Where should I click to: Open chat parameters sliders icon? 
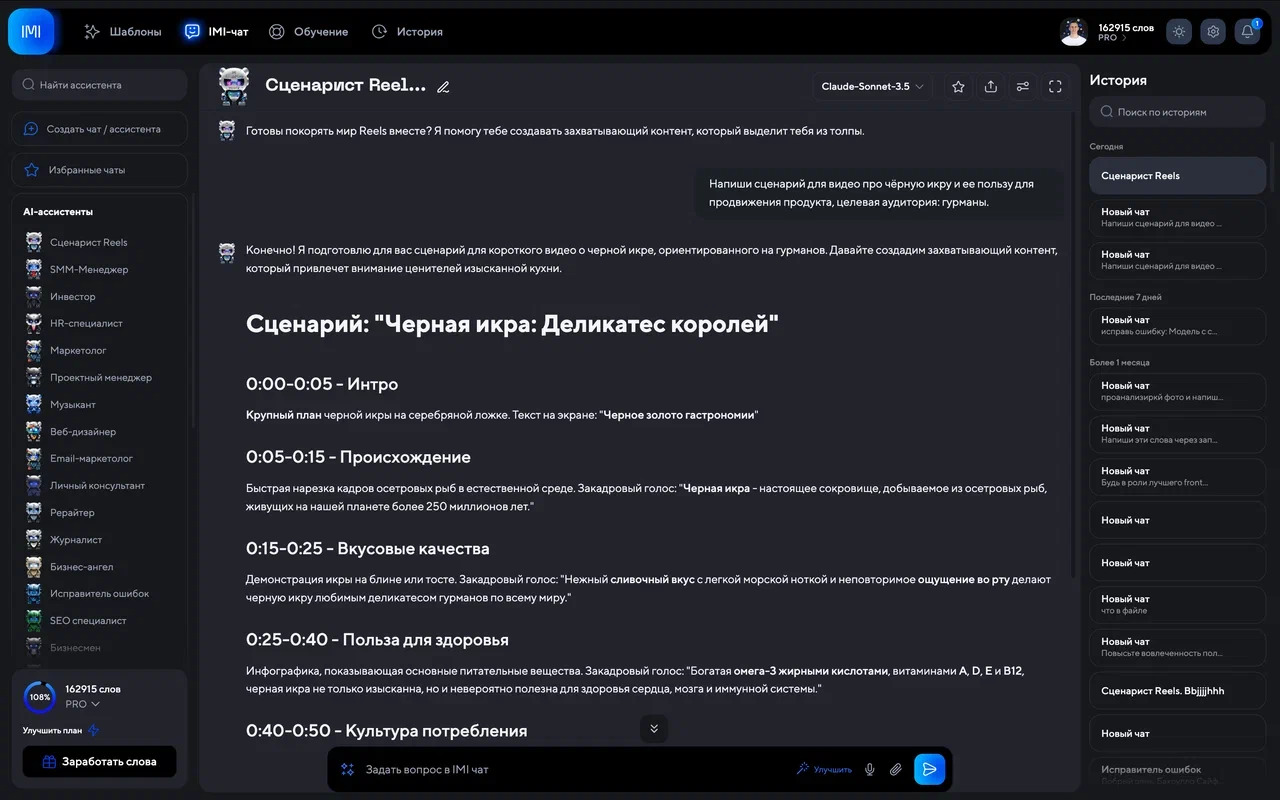pos(1022,86)
